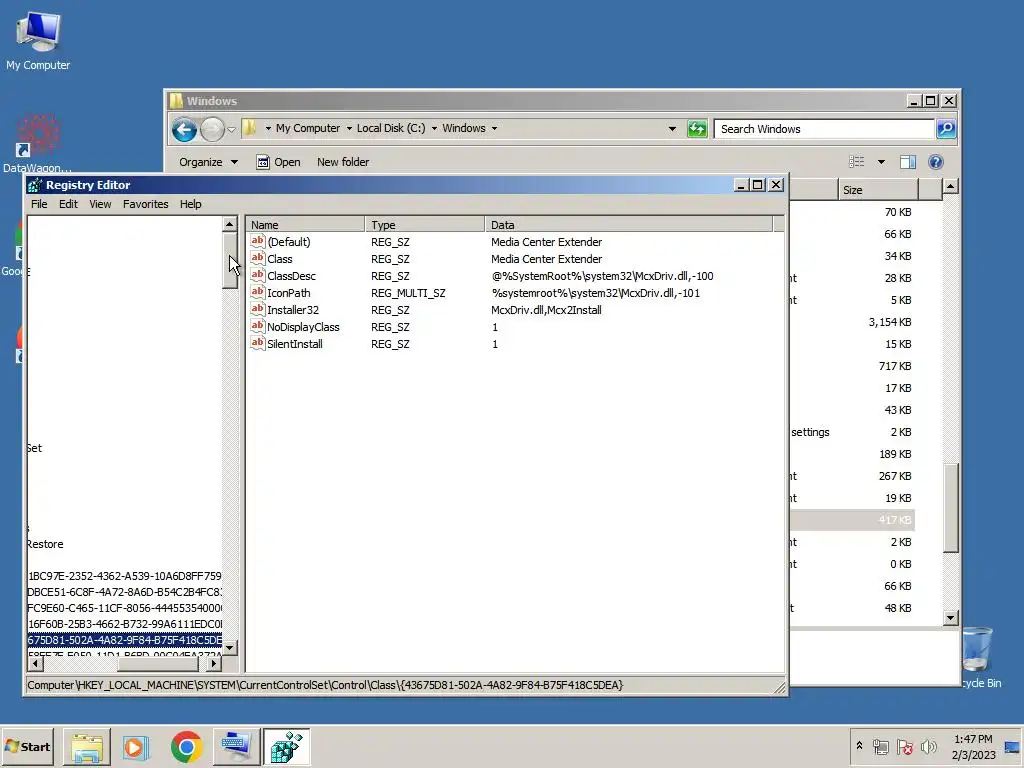Expand the Windows breadcrumb arrow
Image resolution: width=1024 pixels, height=768 pixels.
pos(494,128)
